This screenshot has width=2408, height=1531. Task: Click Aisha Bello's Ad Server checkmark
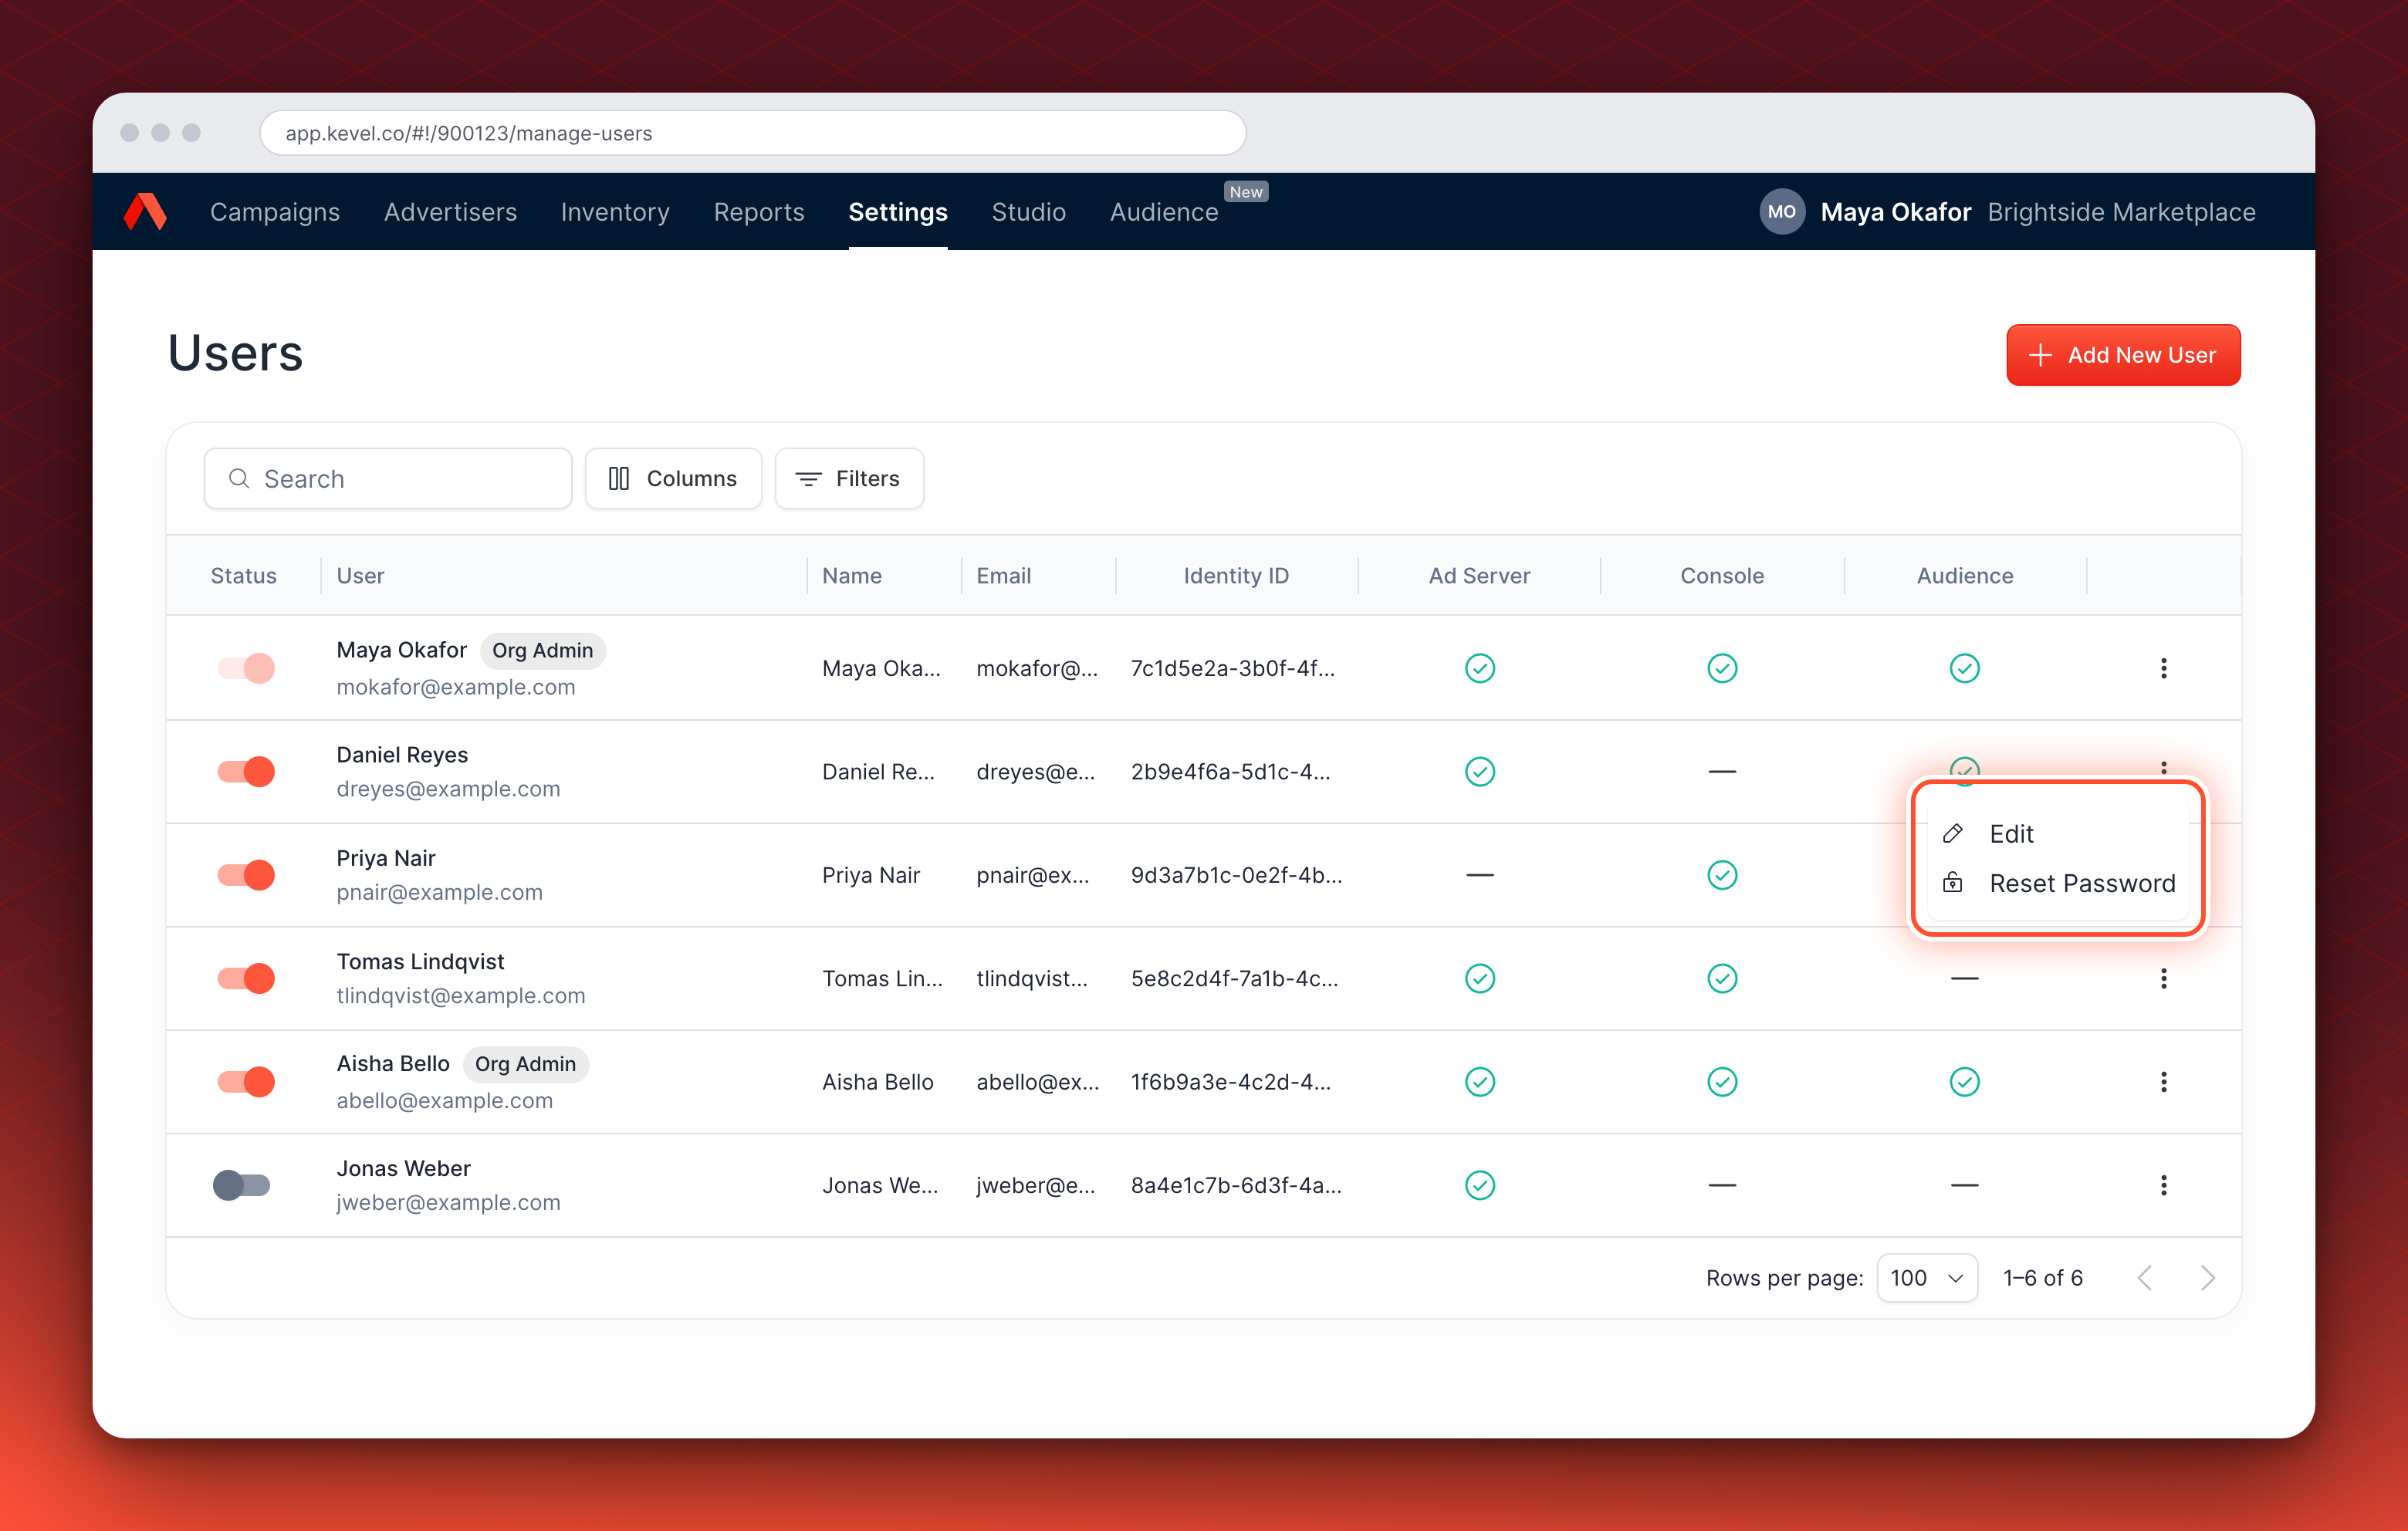(1479, 1082)
